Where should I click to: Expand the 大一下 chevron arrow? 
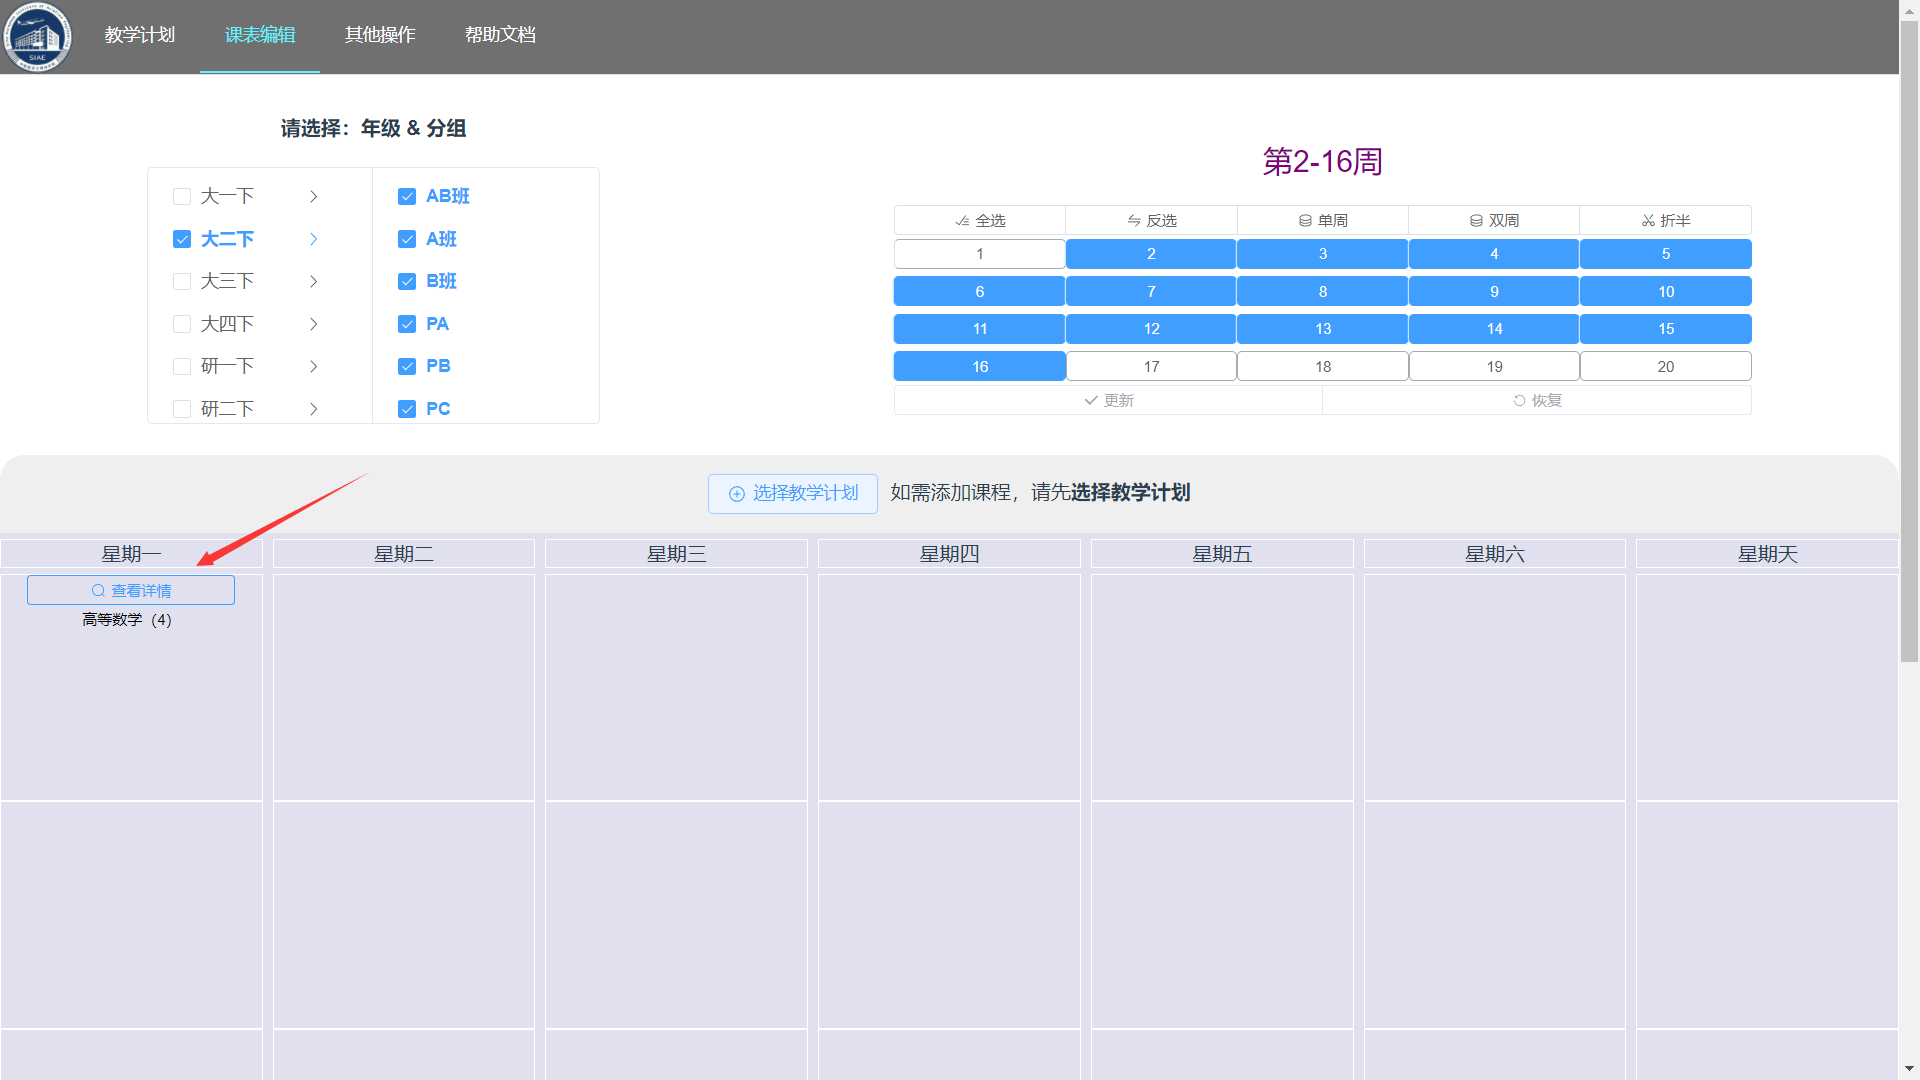coord(314,196)
